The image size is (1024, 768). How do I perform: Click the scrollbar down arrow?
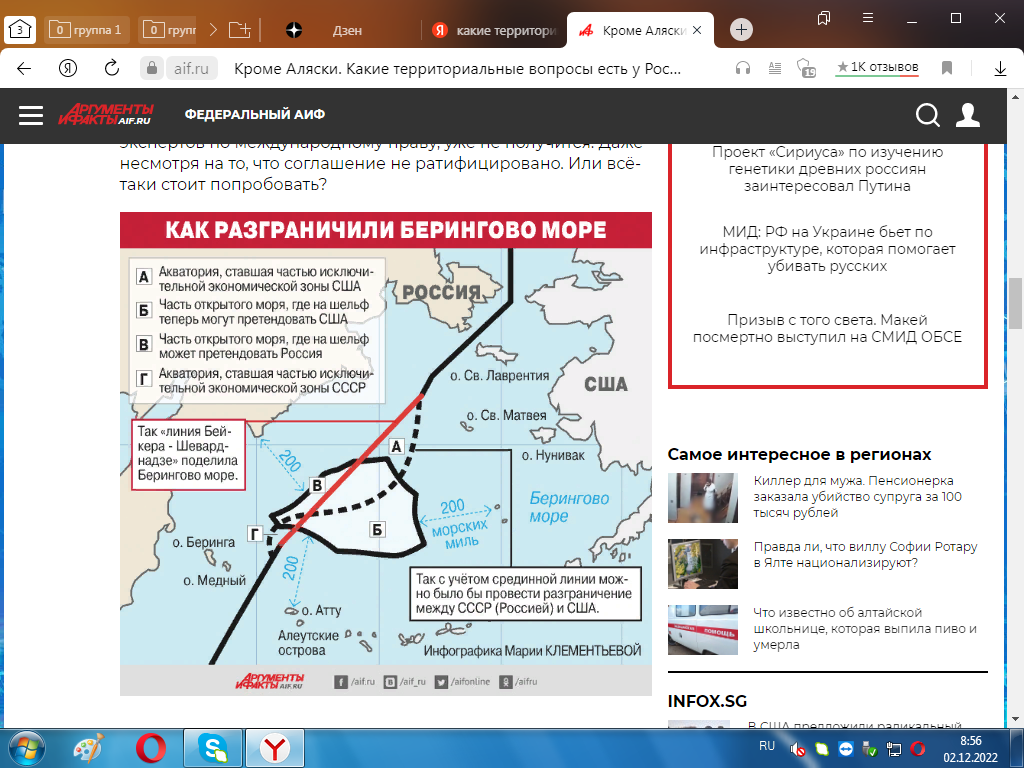pyautogui.click(x=1015, y=719)
